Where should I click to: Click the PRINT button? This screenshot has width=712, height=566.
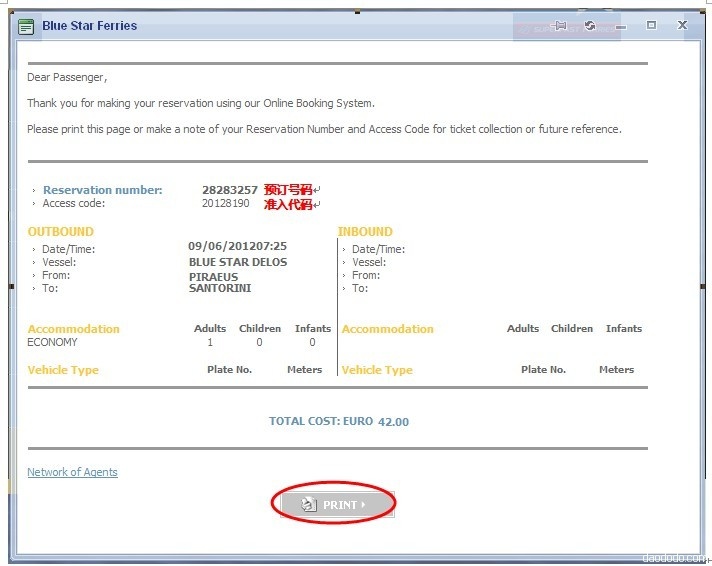coord(337,504)
